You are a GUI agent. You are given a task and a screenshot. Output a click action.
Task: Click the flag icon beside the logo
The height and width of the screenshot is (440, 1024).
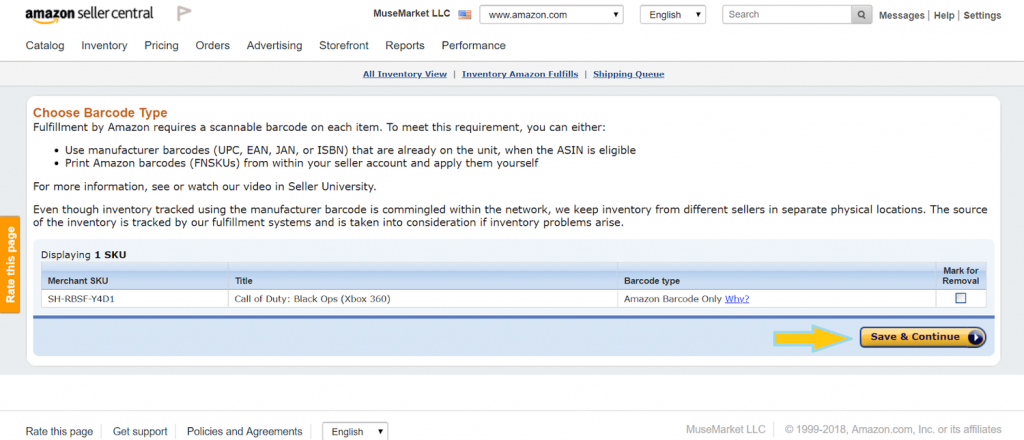click(x=184, y=14)
